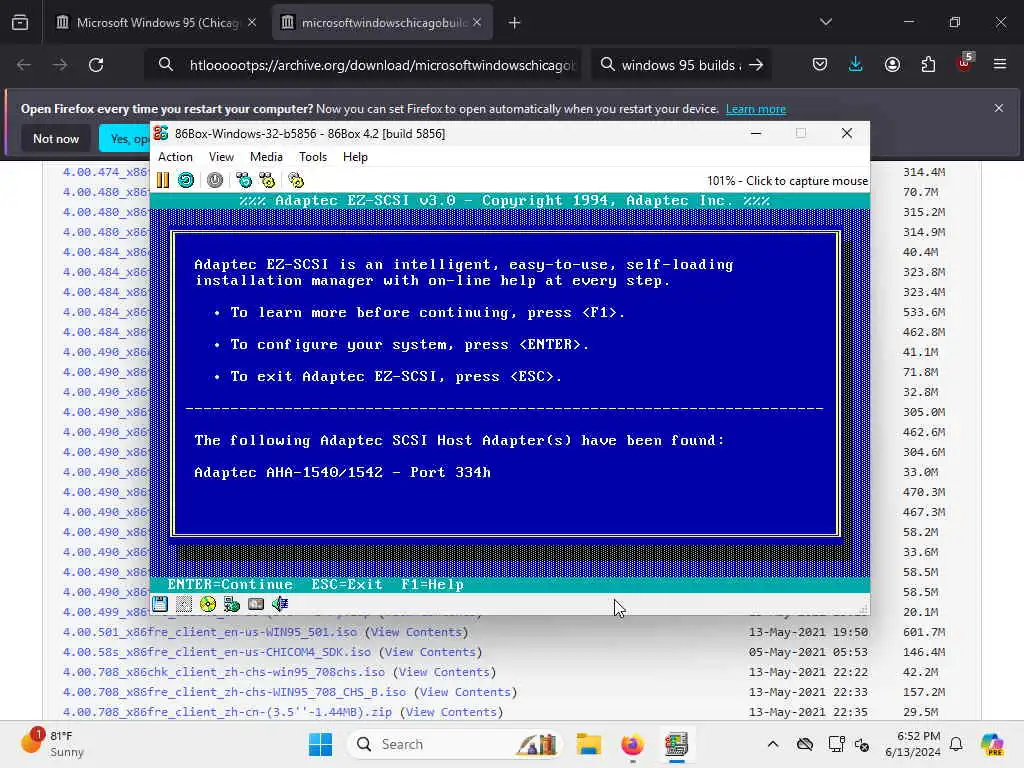
Task: Open the 86Box machine settings toolbar icon
Action: pyautogui.click(x=296, y=180)
